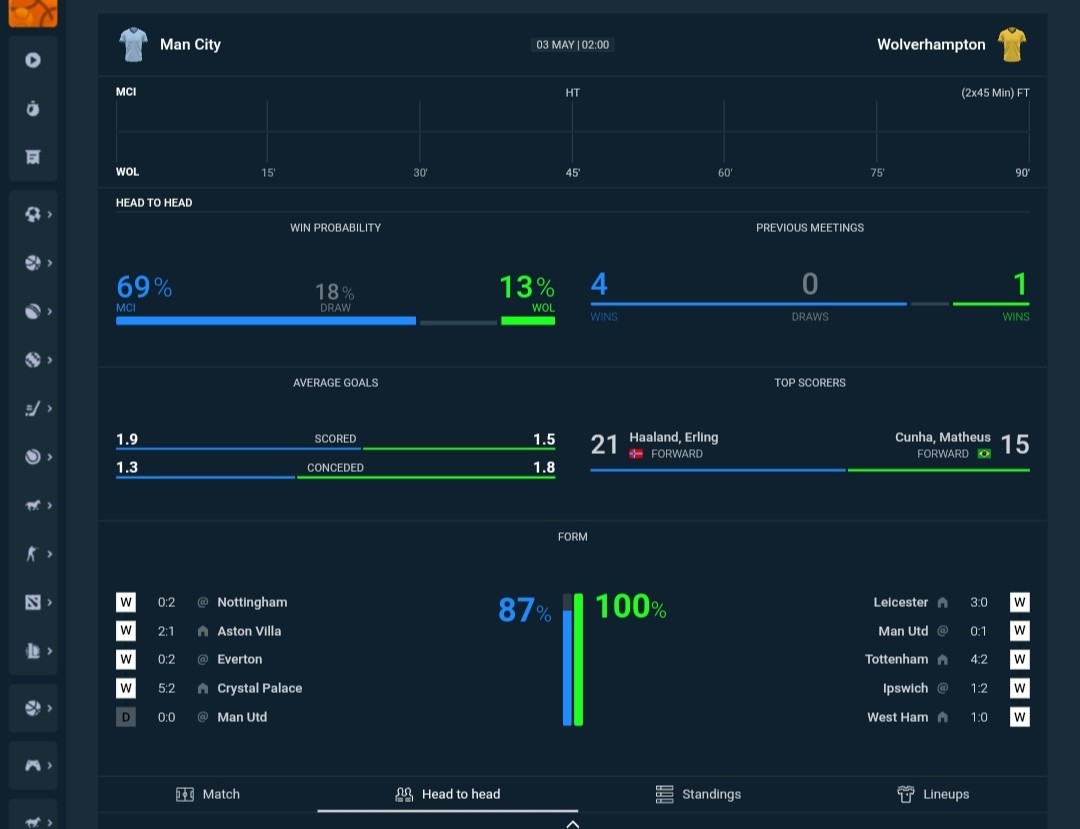Open the live play icon in the sidebar
Viewport: 1080px width, 829px height.
point(32,60)
